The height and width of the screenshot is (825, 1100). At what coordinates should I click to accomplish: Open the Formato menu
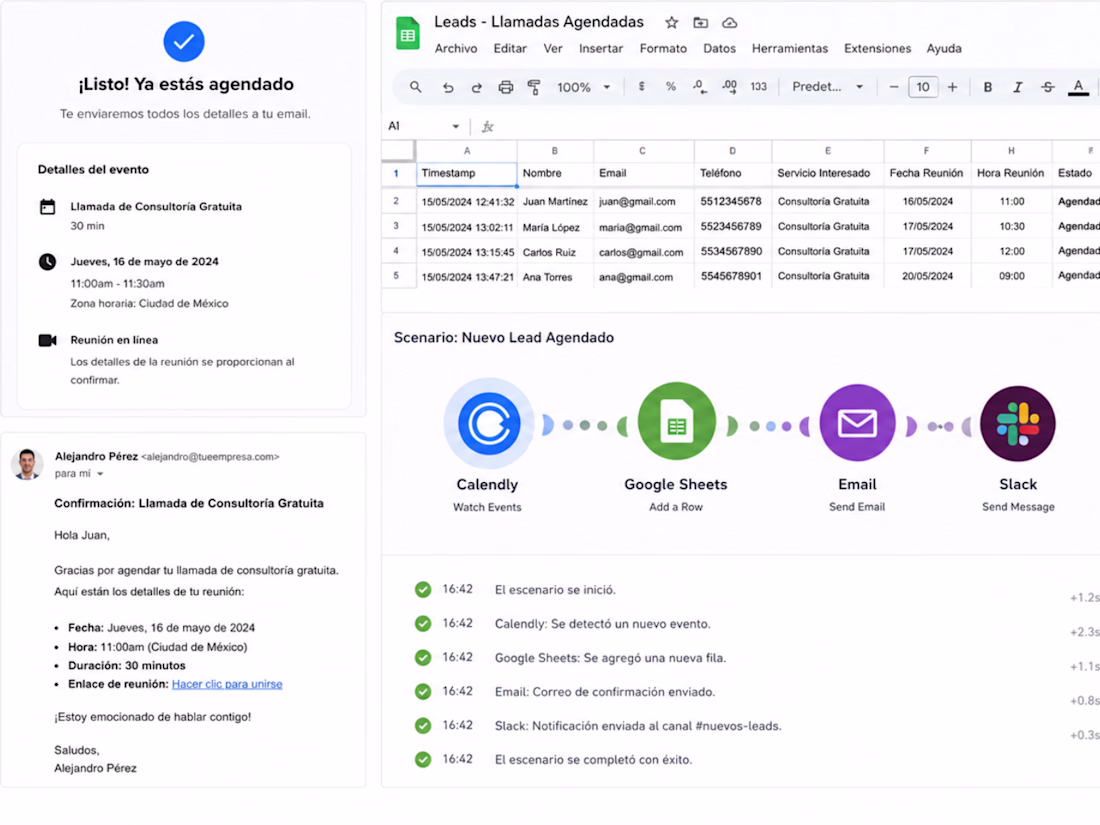(x=663, y=48)
